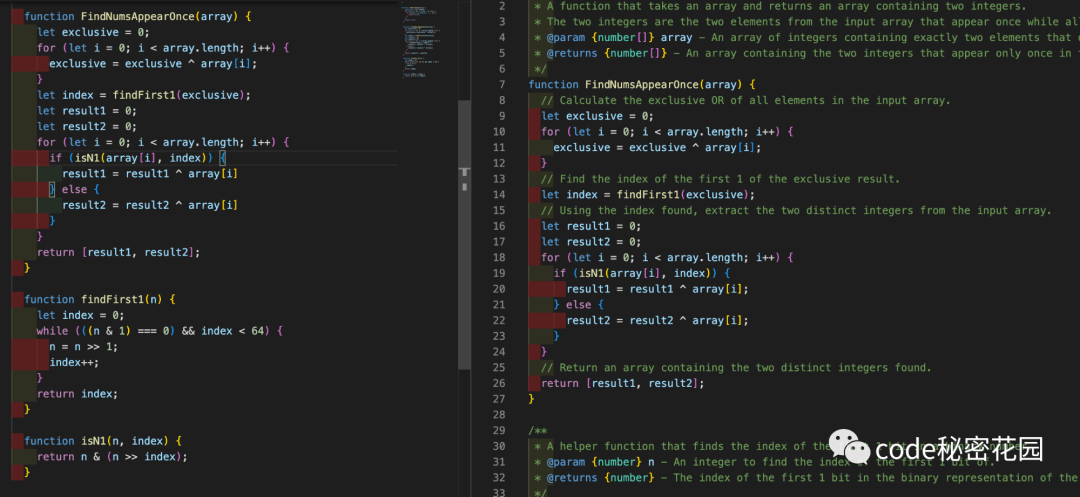Click 'function isN1(n, index) {' declaration

coord(103,441)
